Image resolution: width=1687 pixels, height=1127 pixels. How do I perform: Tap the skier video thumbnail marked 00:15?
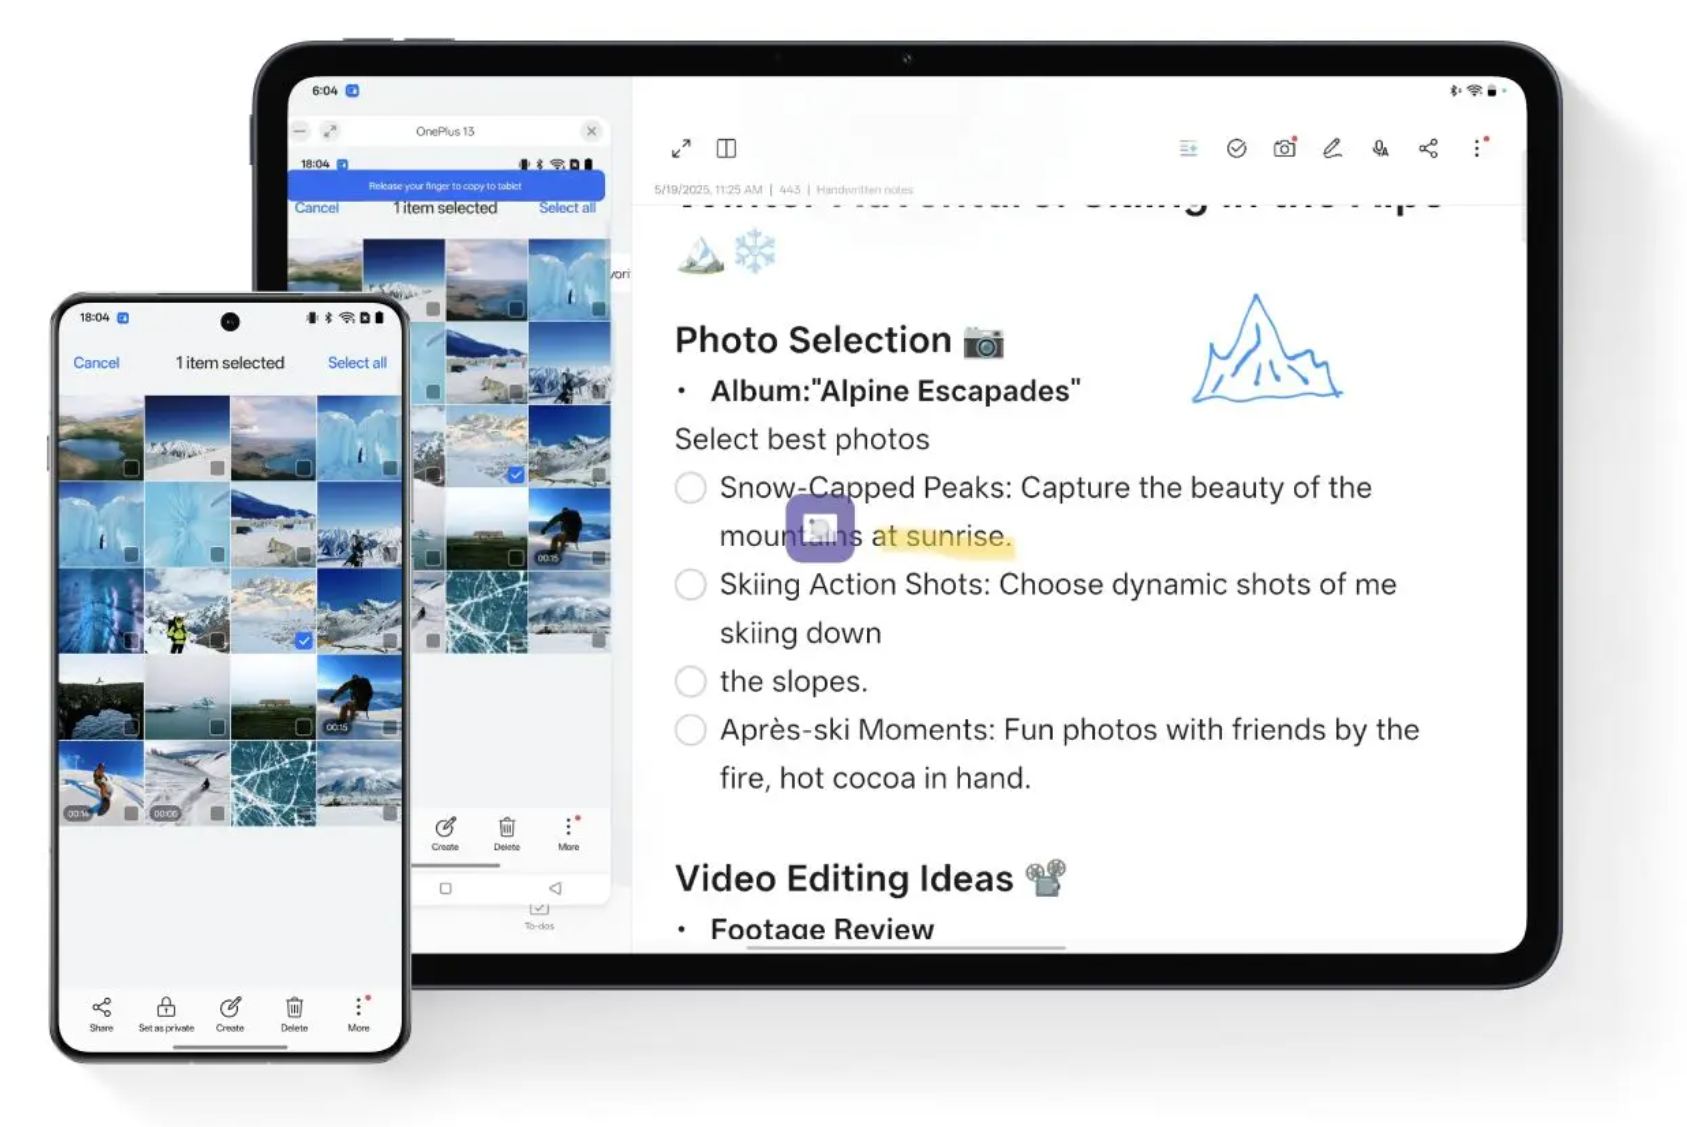point(359,697)
